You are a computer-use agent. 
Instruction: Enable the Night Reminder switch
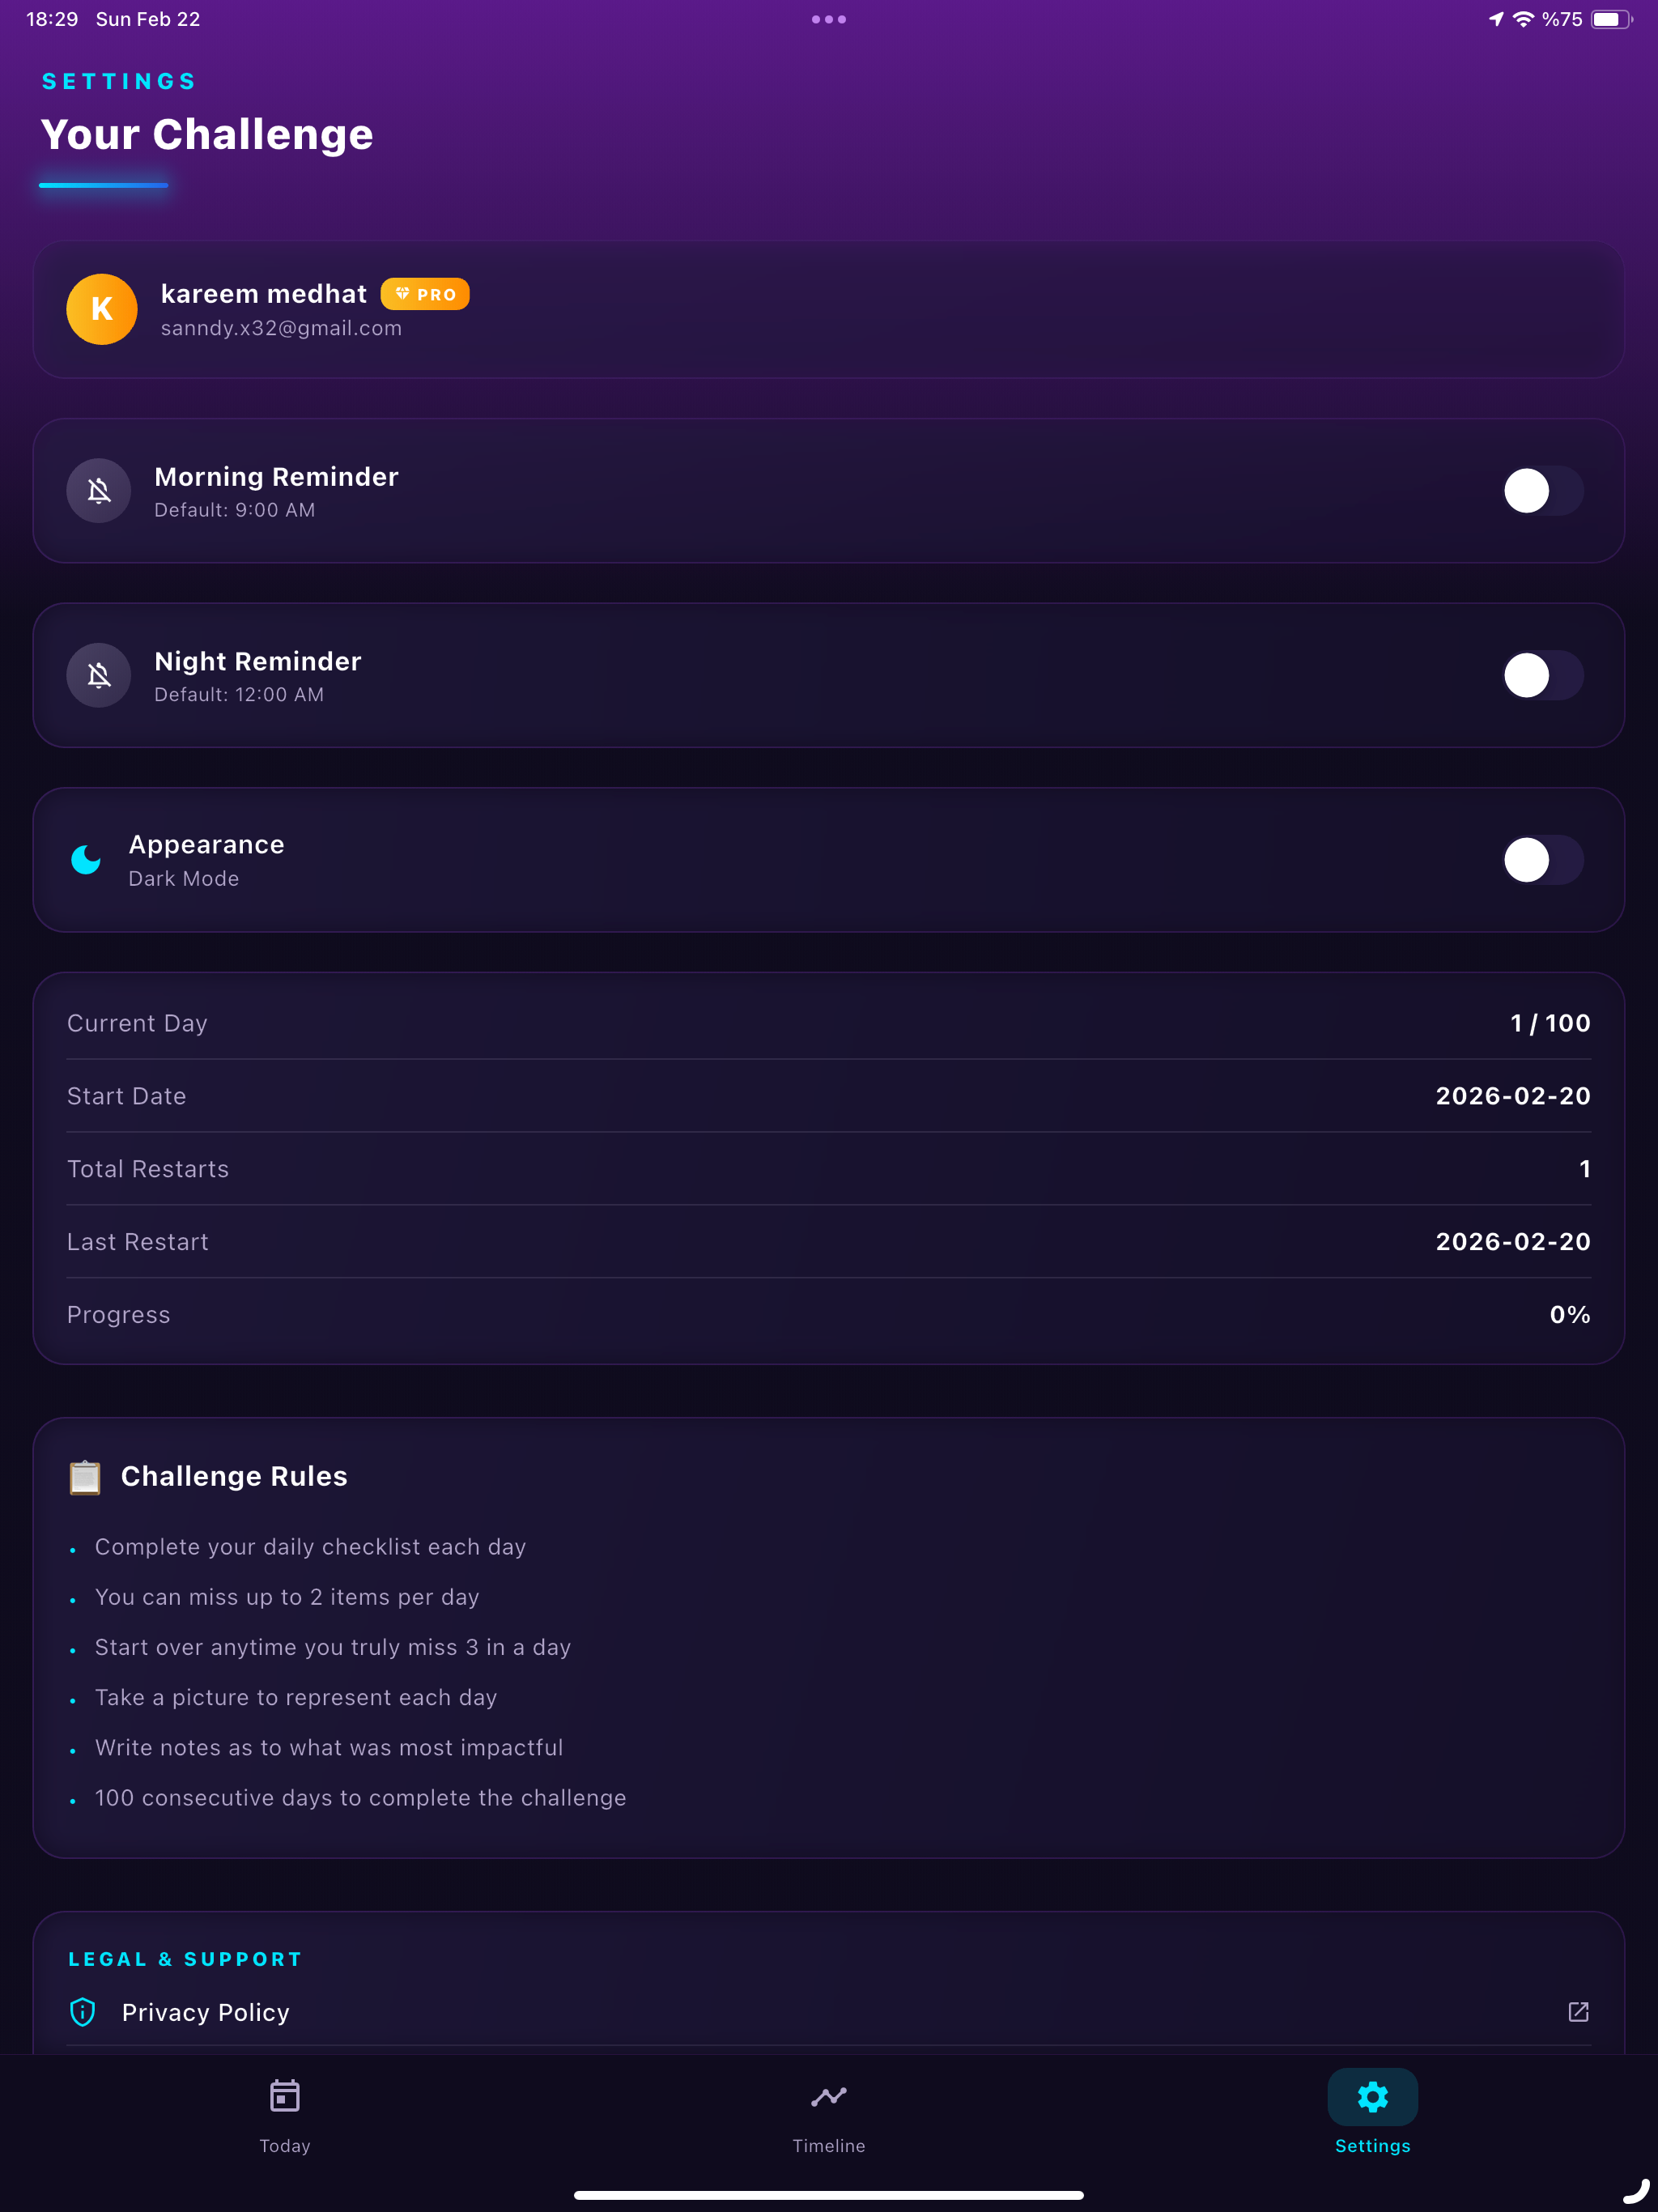tap(1543, 675)
